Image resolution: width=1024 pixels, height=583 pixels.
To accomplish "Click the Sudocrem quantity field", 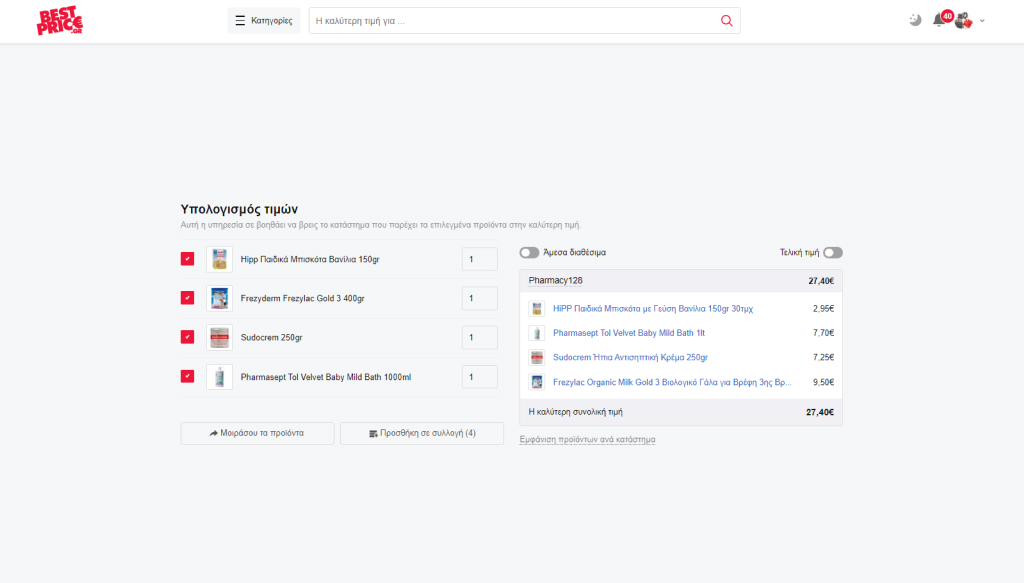I will point(479,338).
